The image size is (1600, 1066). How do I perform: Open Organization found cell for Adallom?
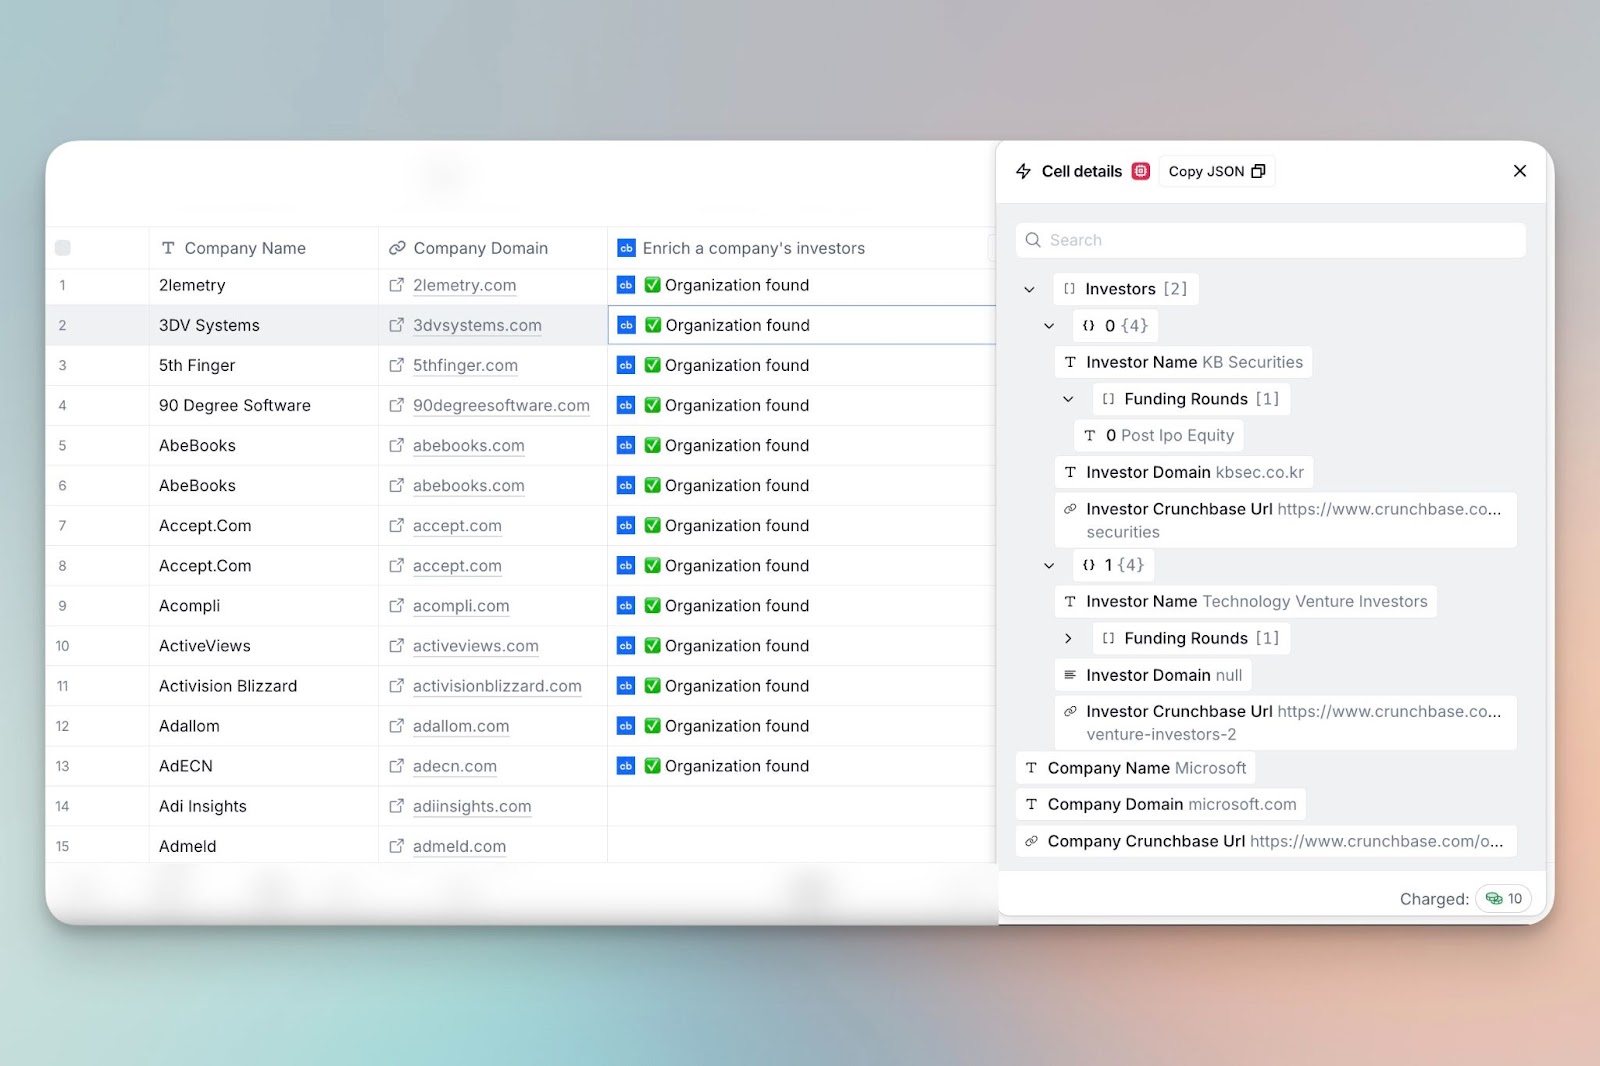[x=801, y=726]
